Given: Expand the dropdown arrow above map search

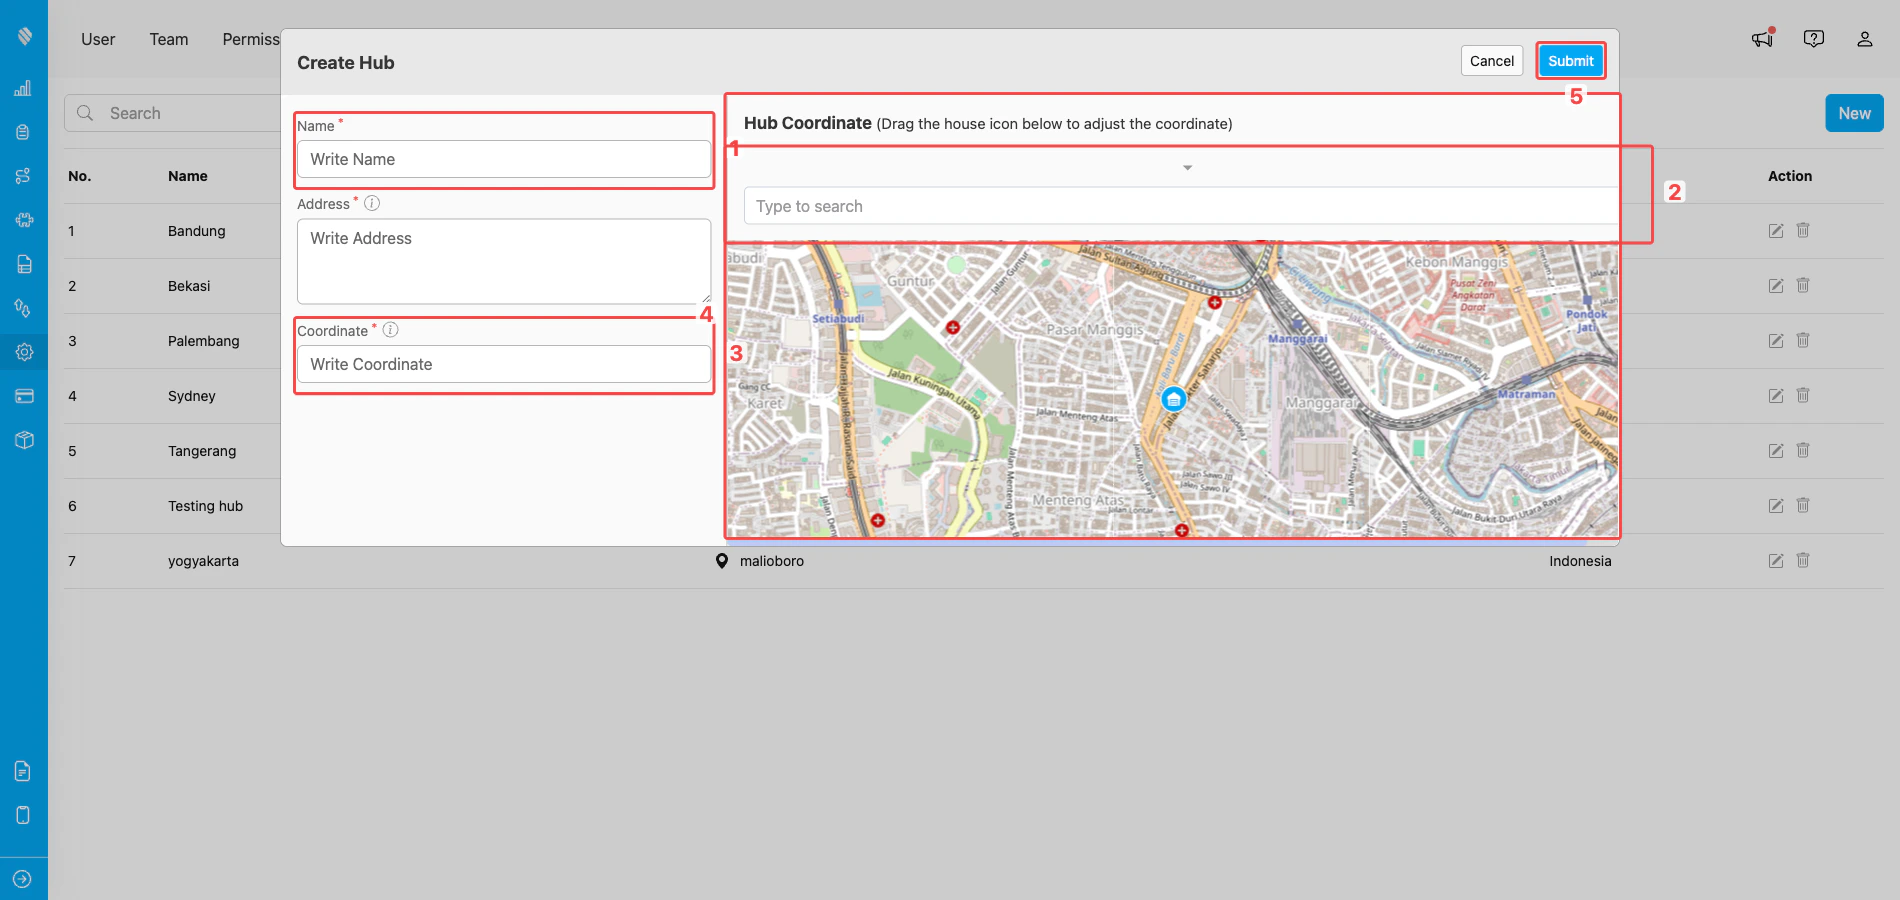Looking at the screenshot, I should (1187, 168).
